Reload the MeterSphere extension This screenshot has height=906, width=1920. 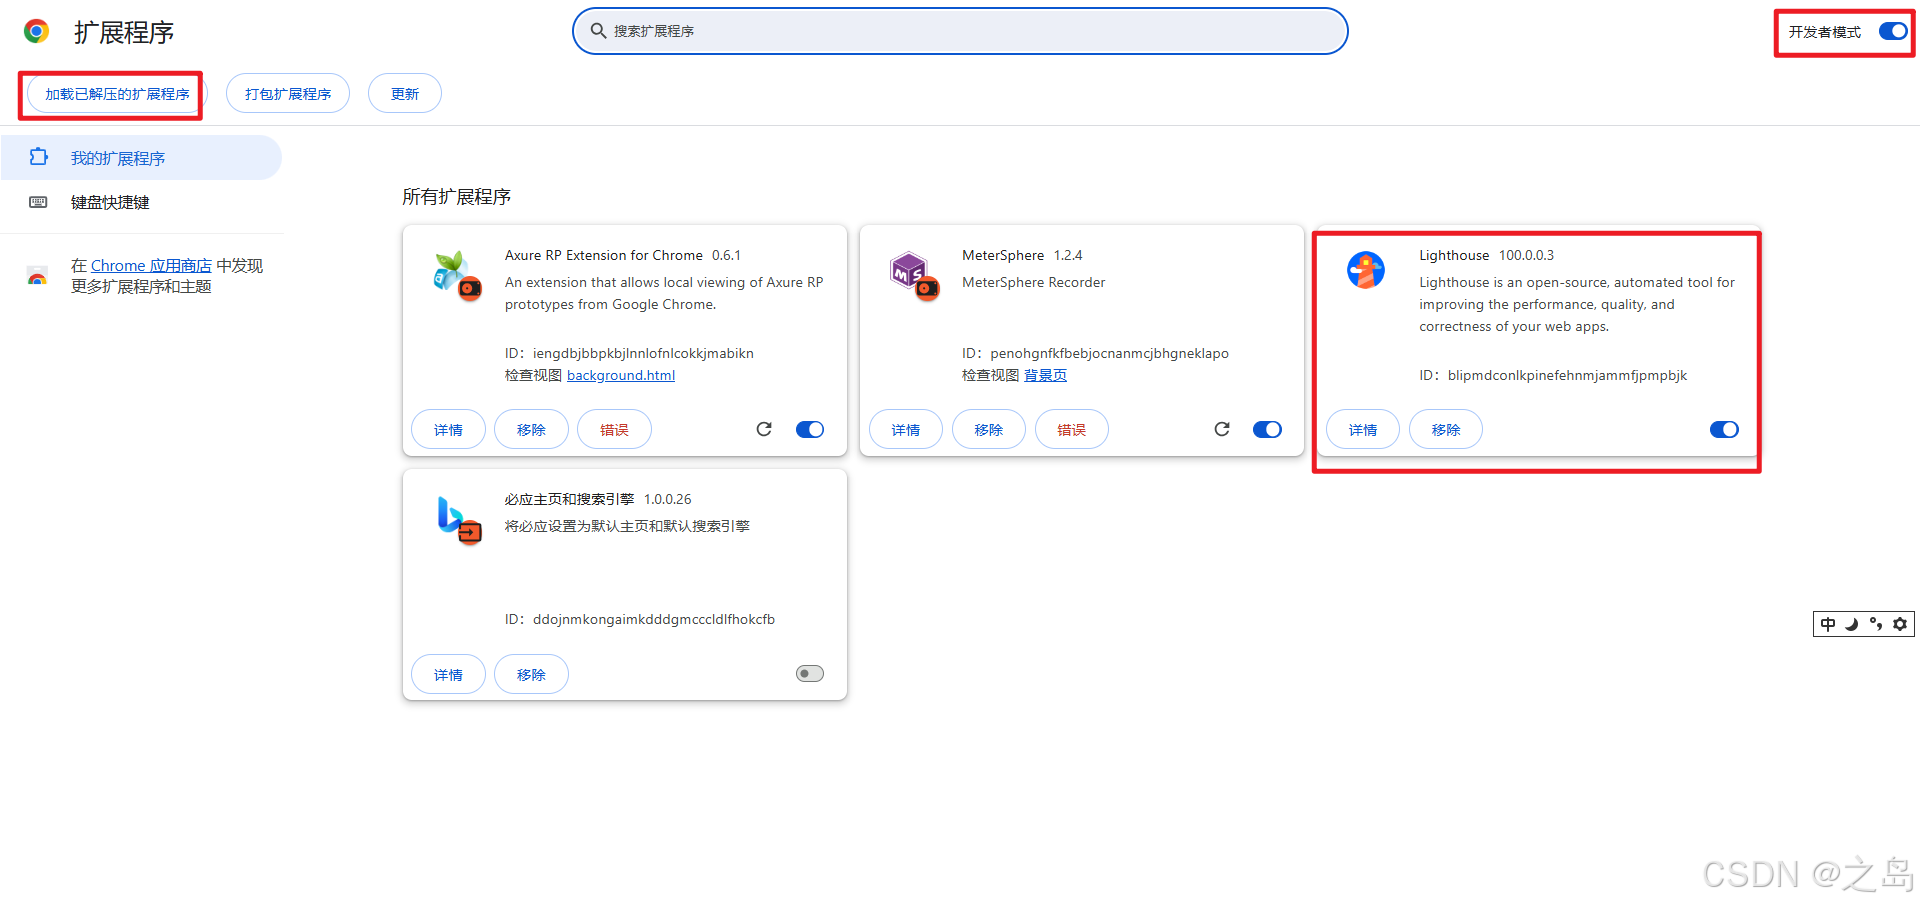[x=1222, y=429]
